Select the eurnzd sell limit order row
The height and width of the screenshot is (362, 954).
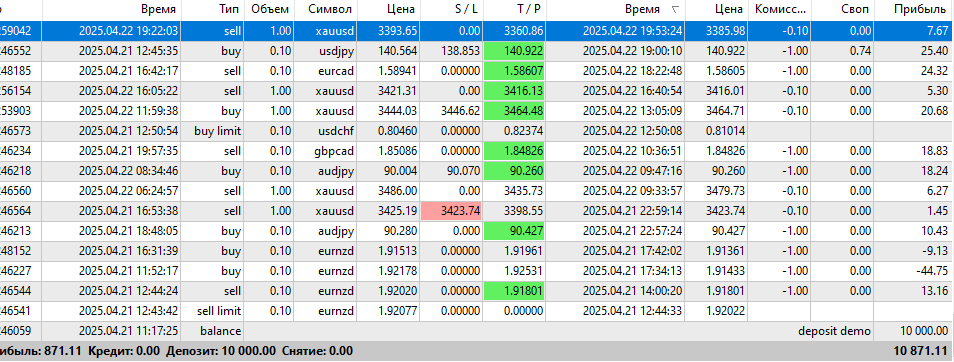(477, 312)
